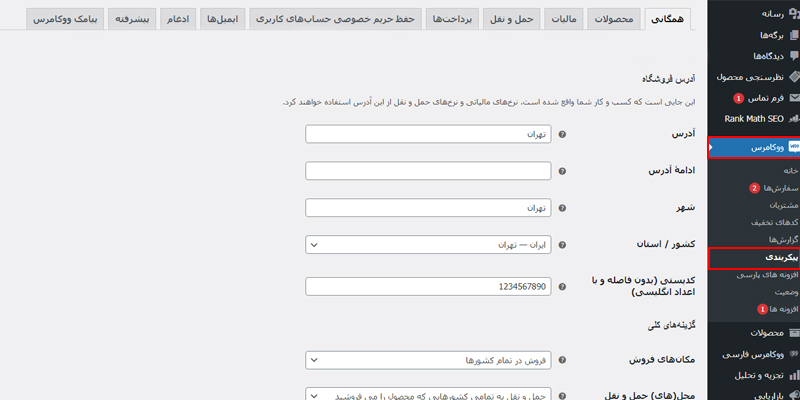Click the فرم تماس envelope icon

click(x=794, y=98)
